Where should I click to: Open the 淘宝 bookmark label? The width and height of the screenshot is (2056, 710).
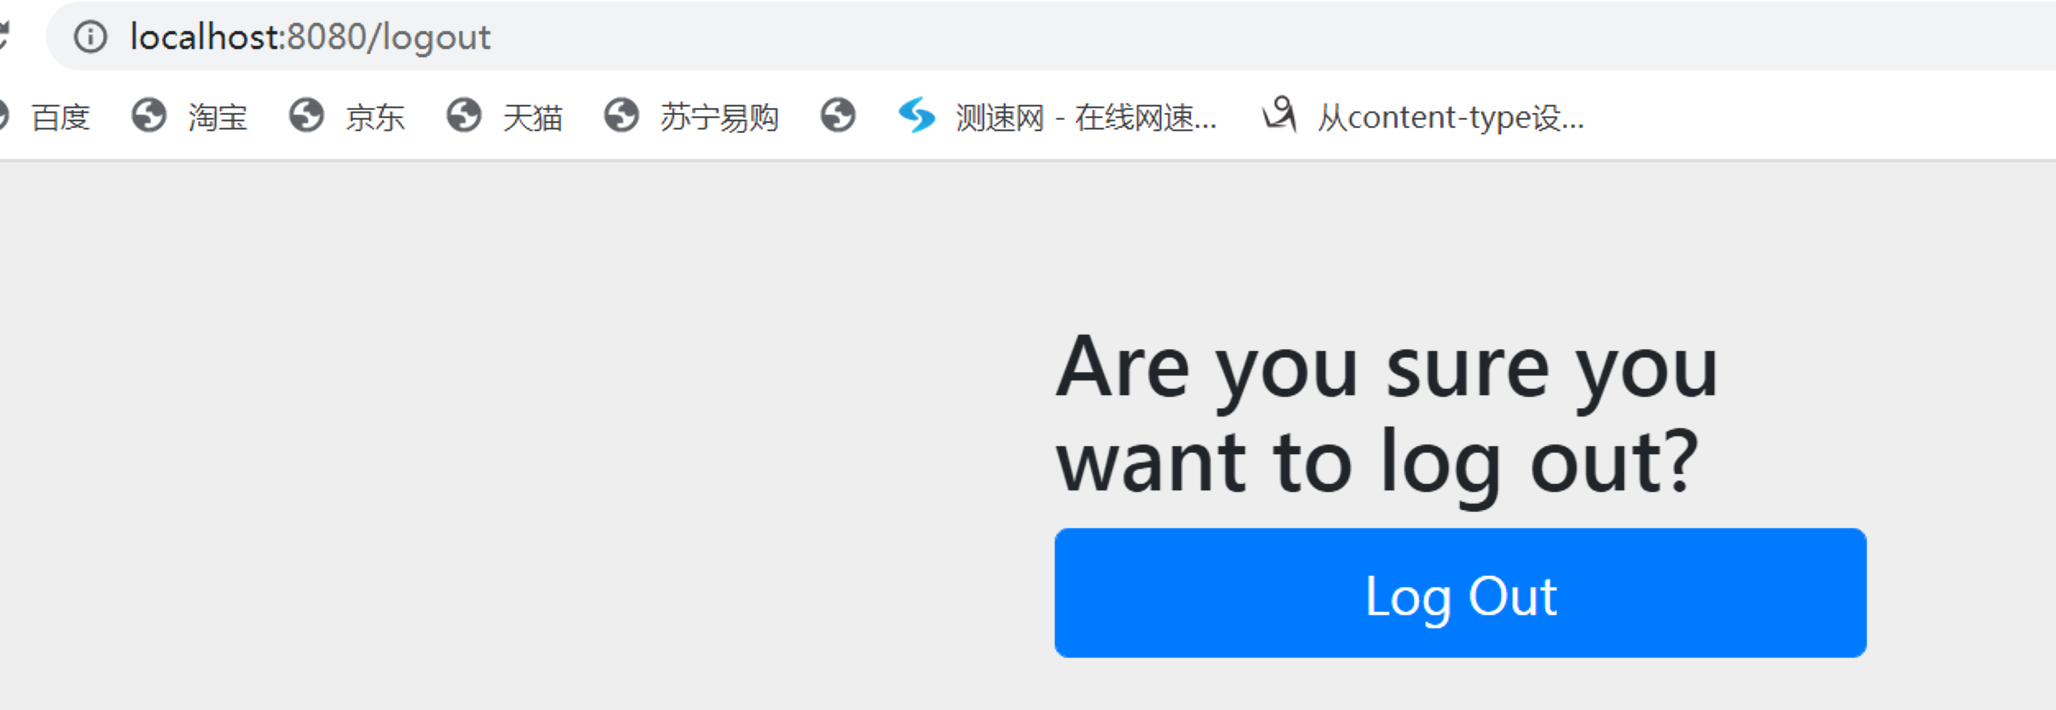click(x=217, y=118)
